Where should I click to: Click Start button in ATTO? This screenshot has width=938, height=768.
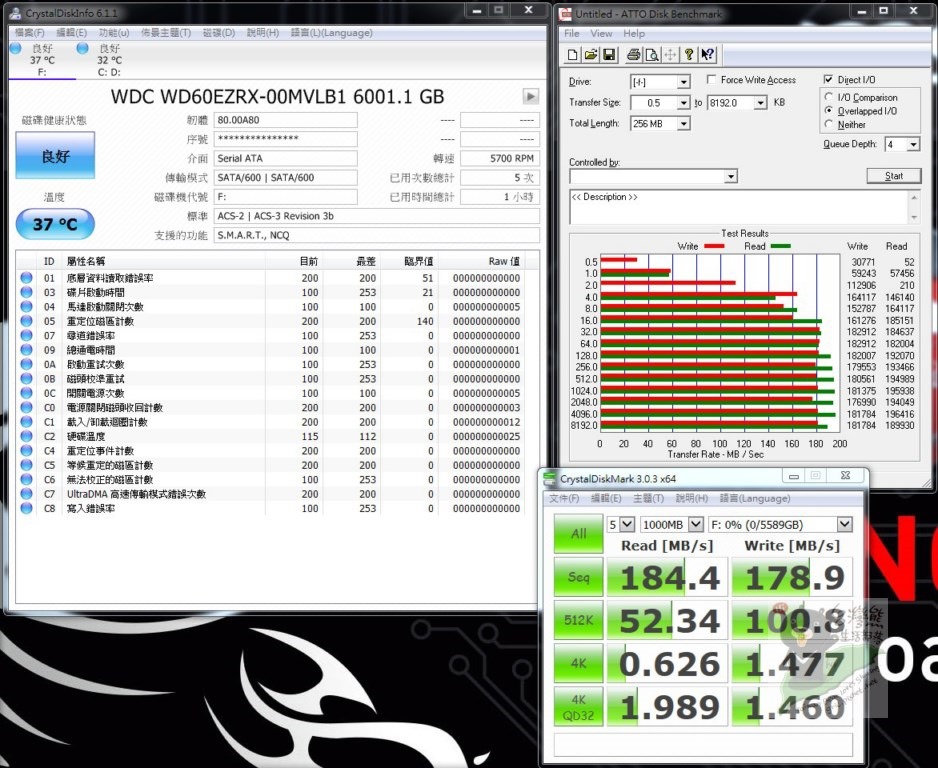coord(894,176)
